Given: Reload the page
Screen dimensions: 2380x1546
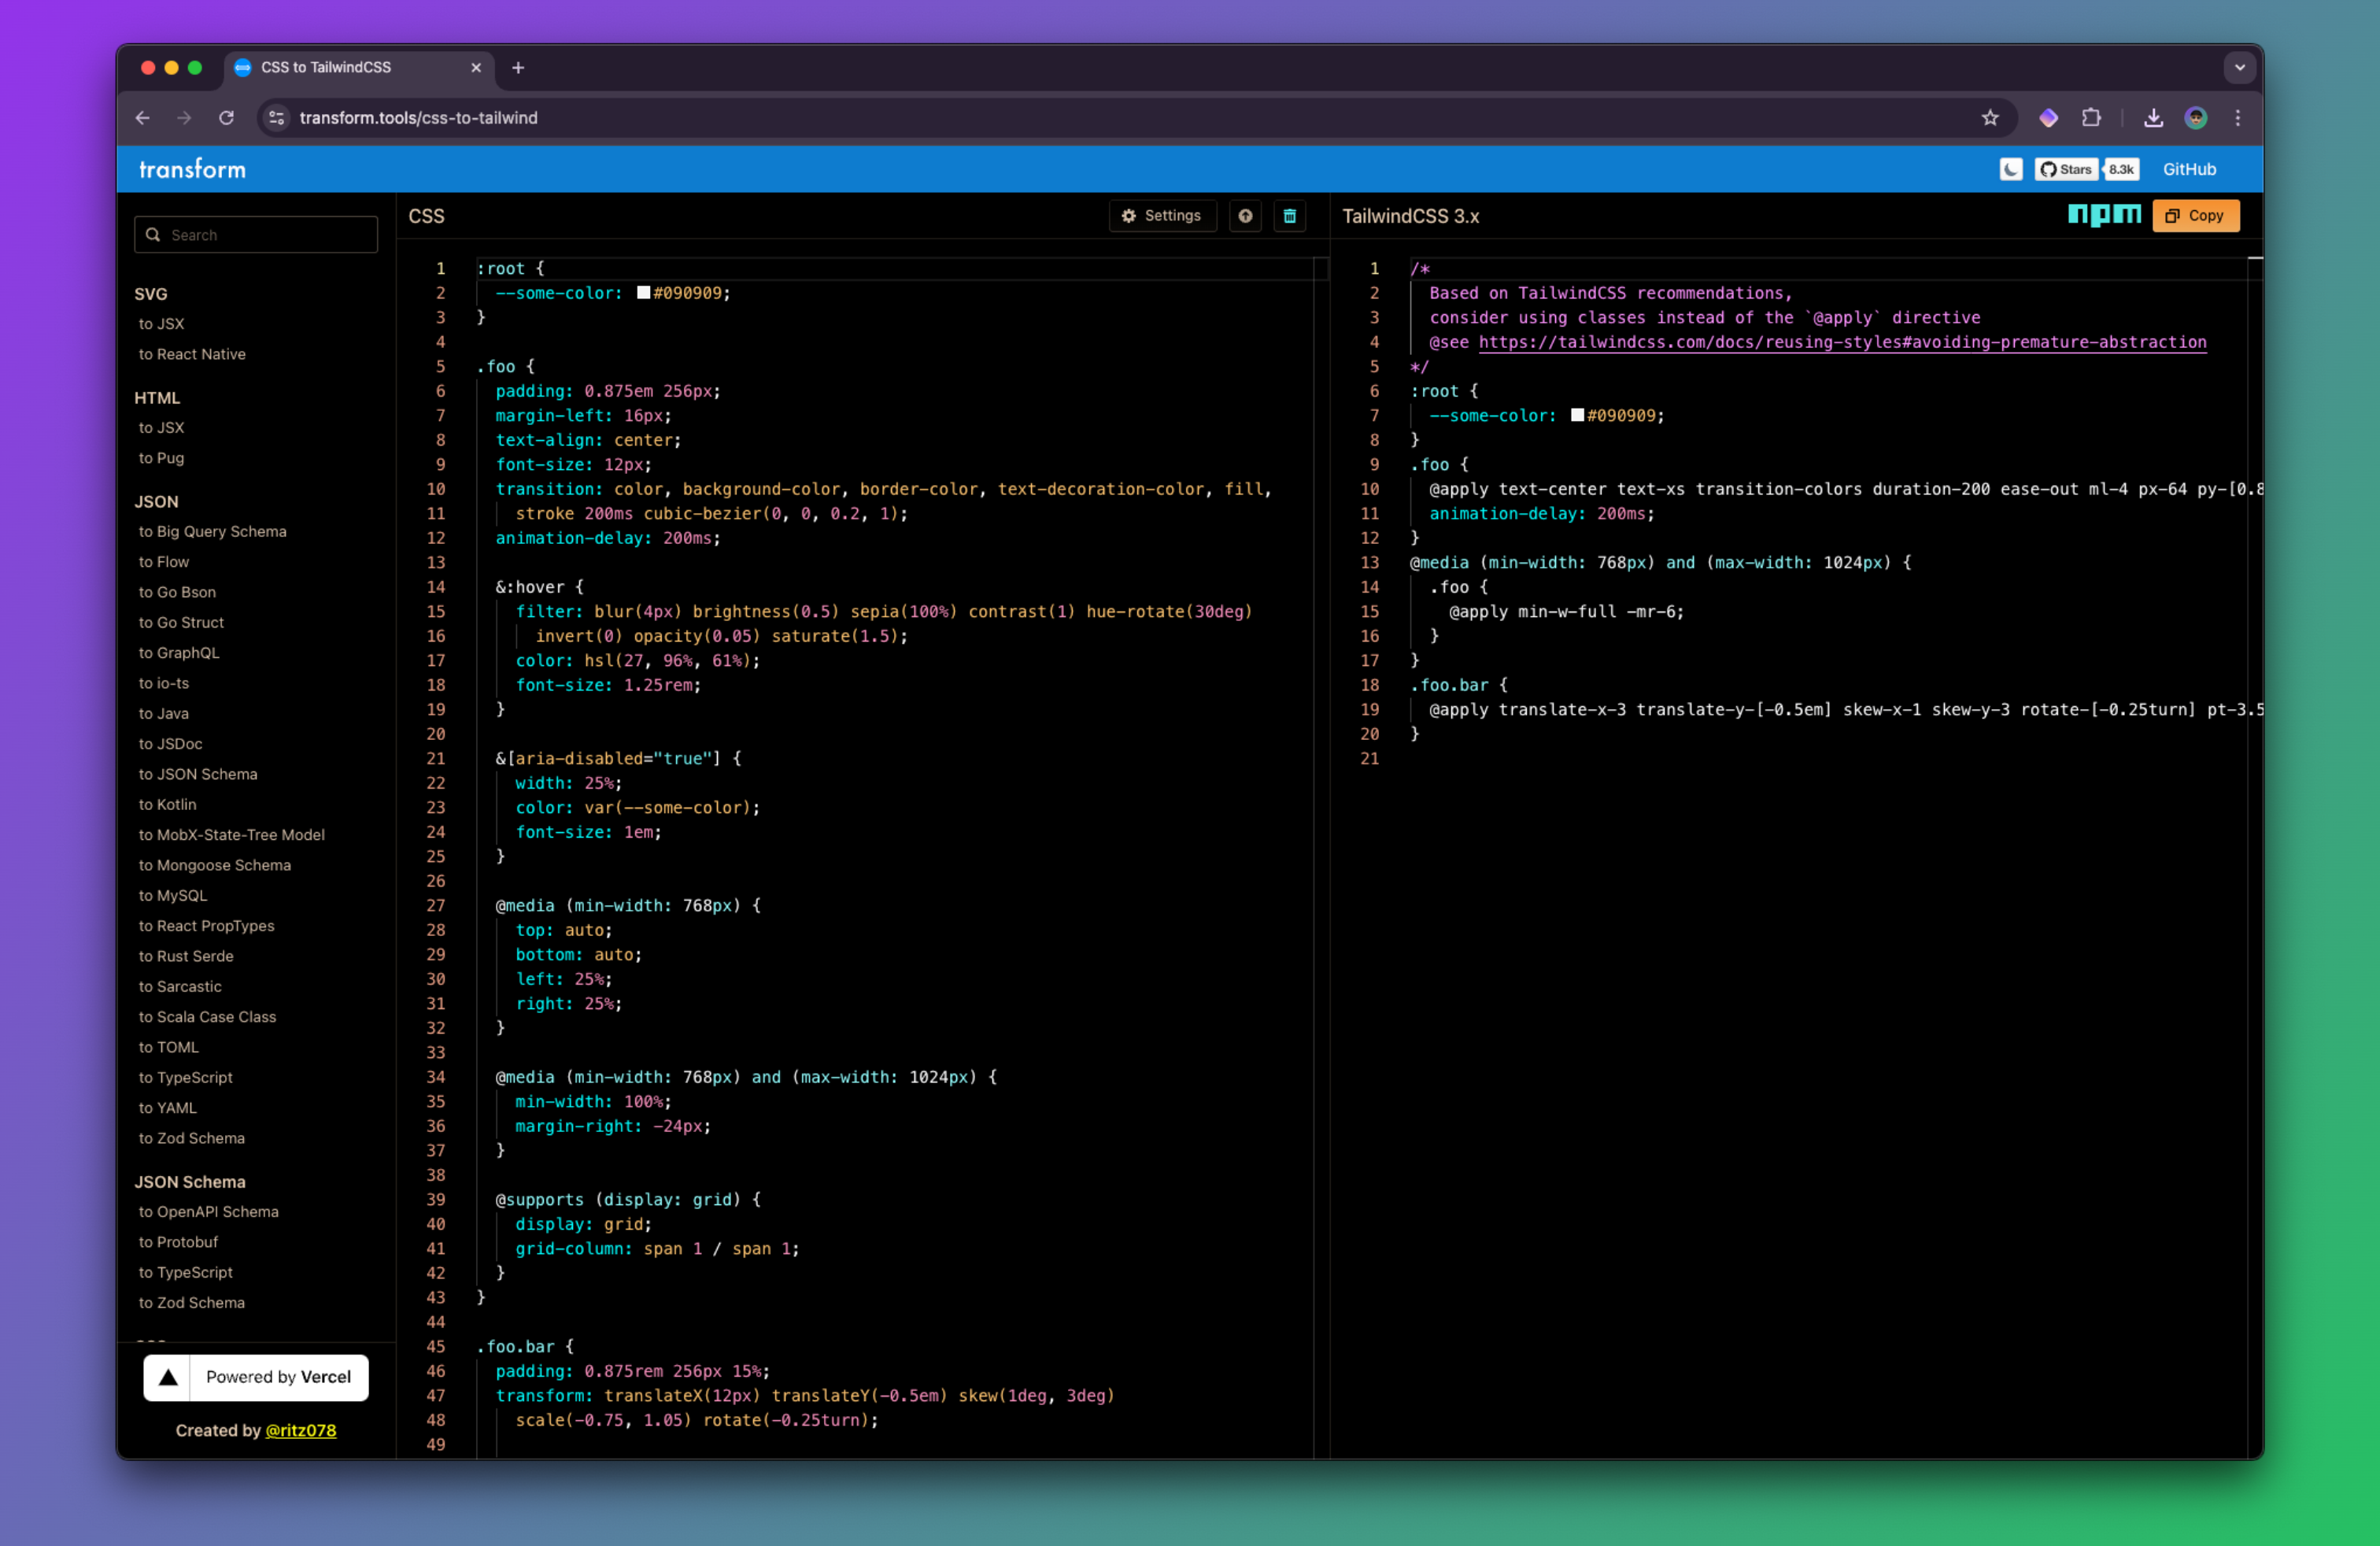Looking at the screenshot, I should (x=227, y=118).
